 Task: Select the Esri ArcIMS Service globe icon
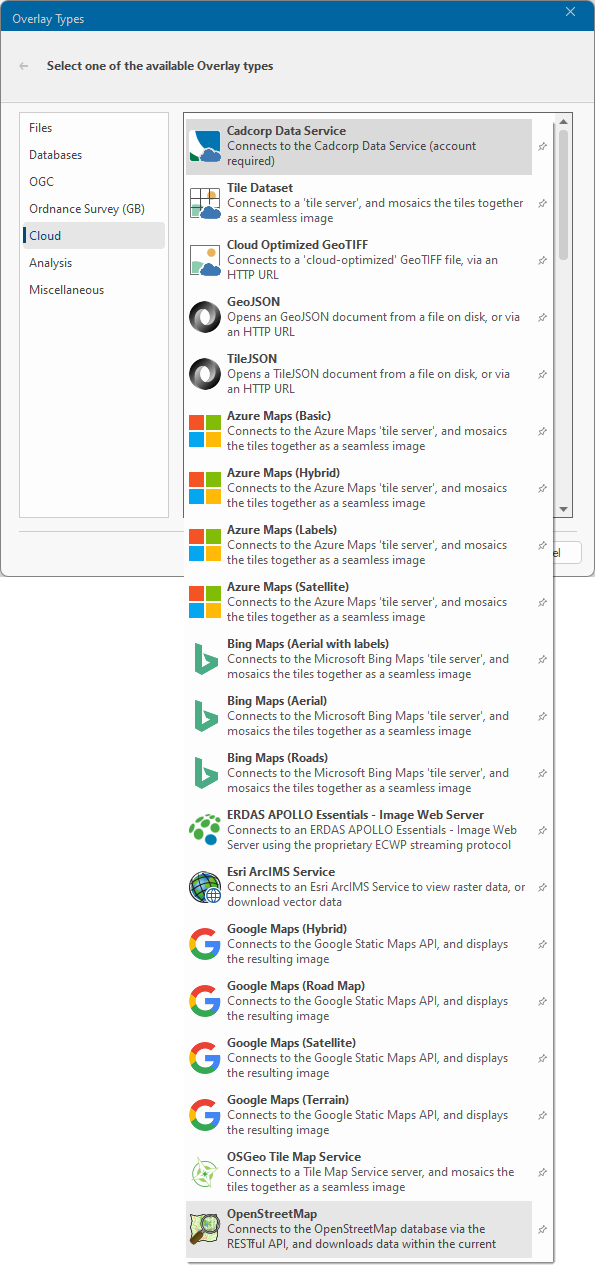pos(205,887)
